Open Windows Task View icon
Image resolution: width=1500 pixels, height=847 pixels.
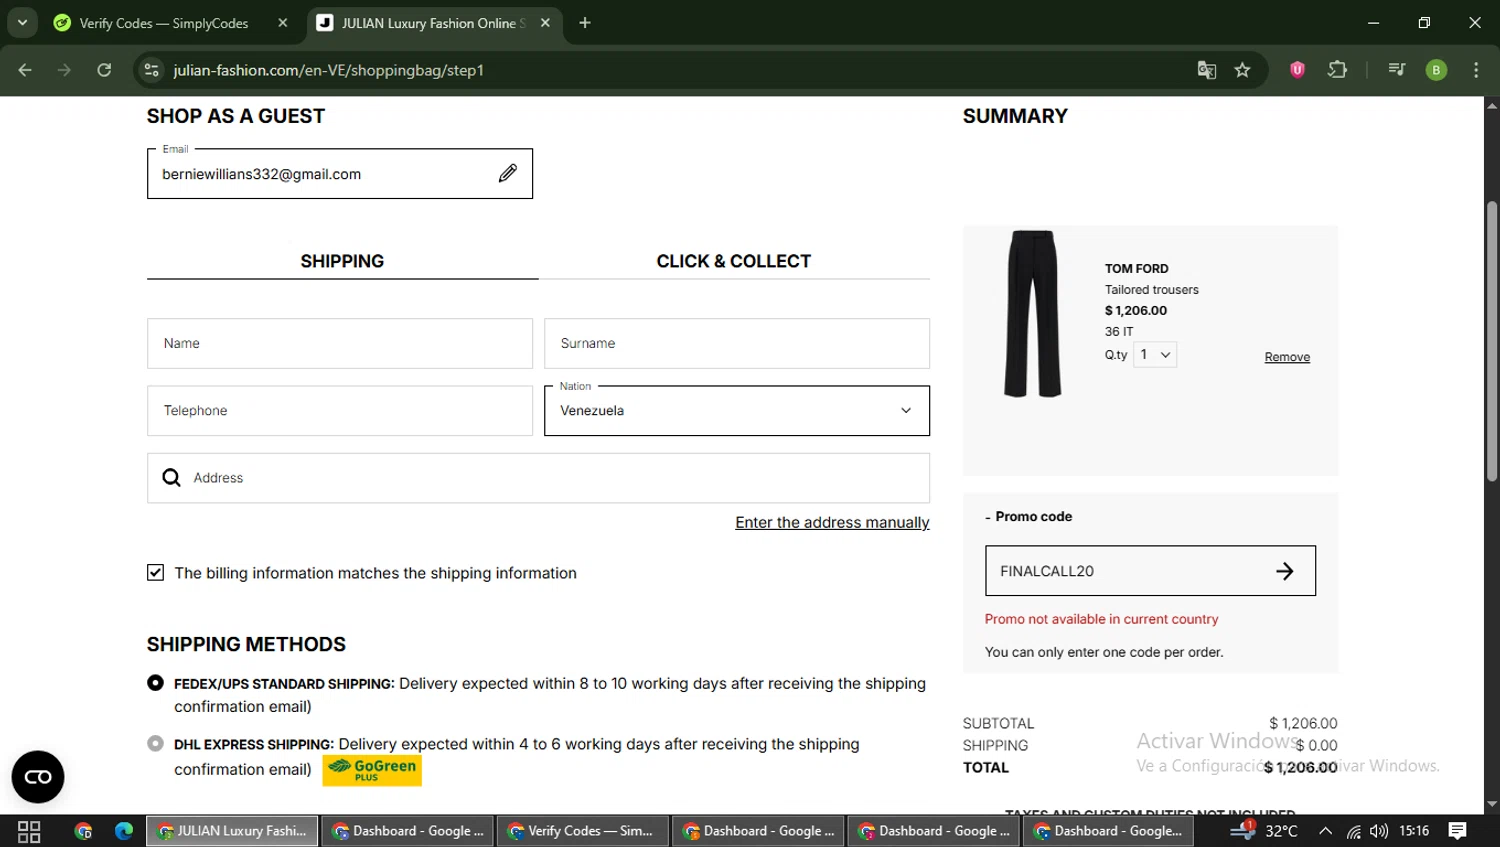29,831
